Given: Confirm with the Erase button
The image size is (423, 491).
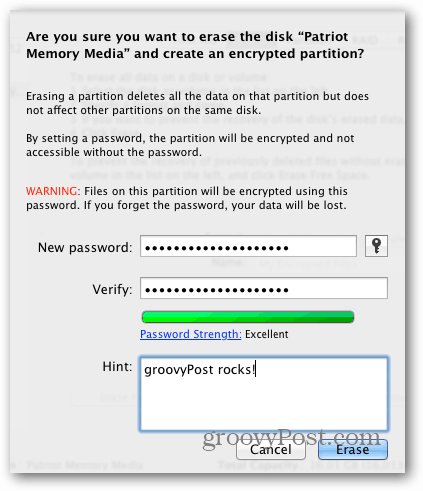Looking at the screenshot, I should pyautogui.click(x=353, y=450).
